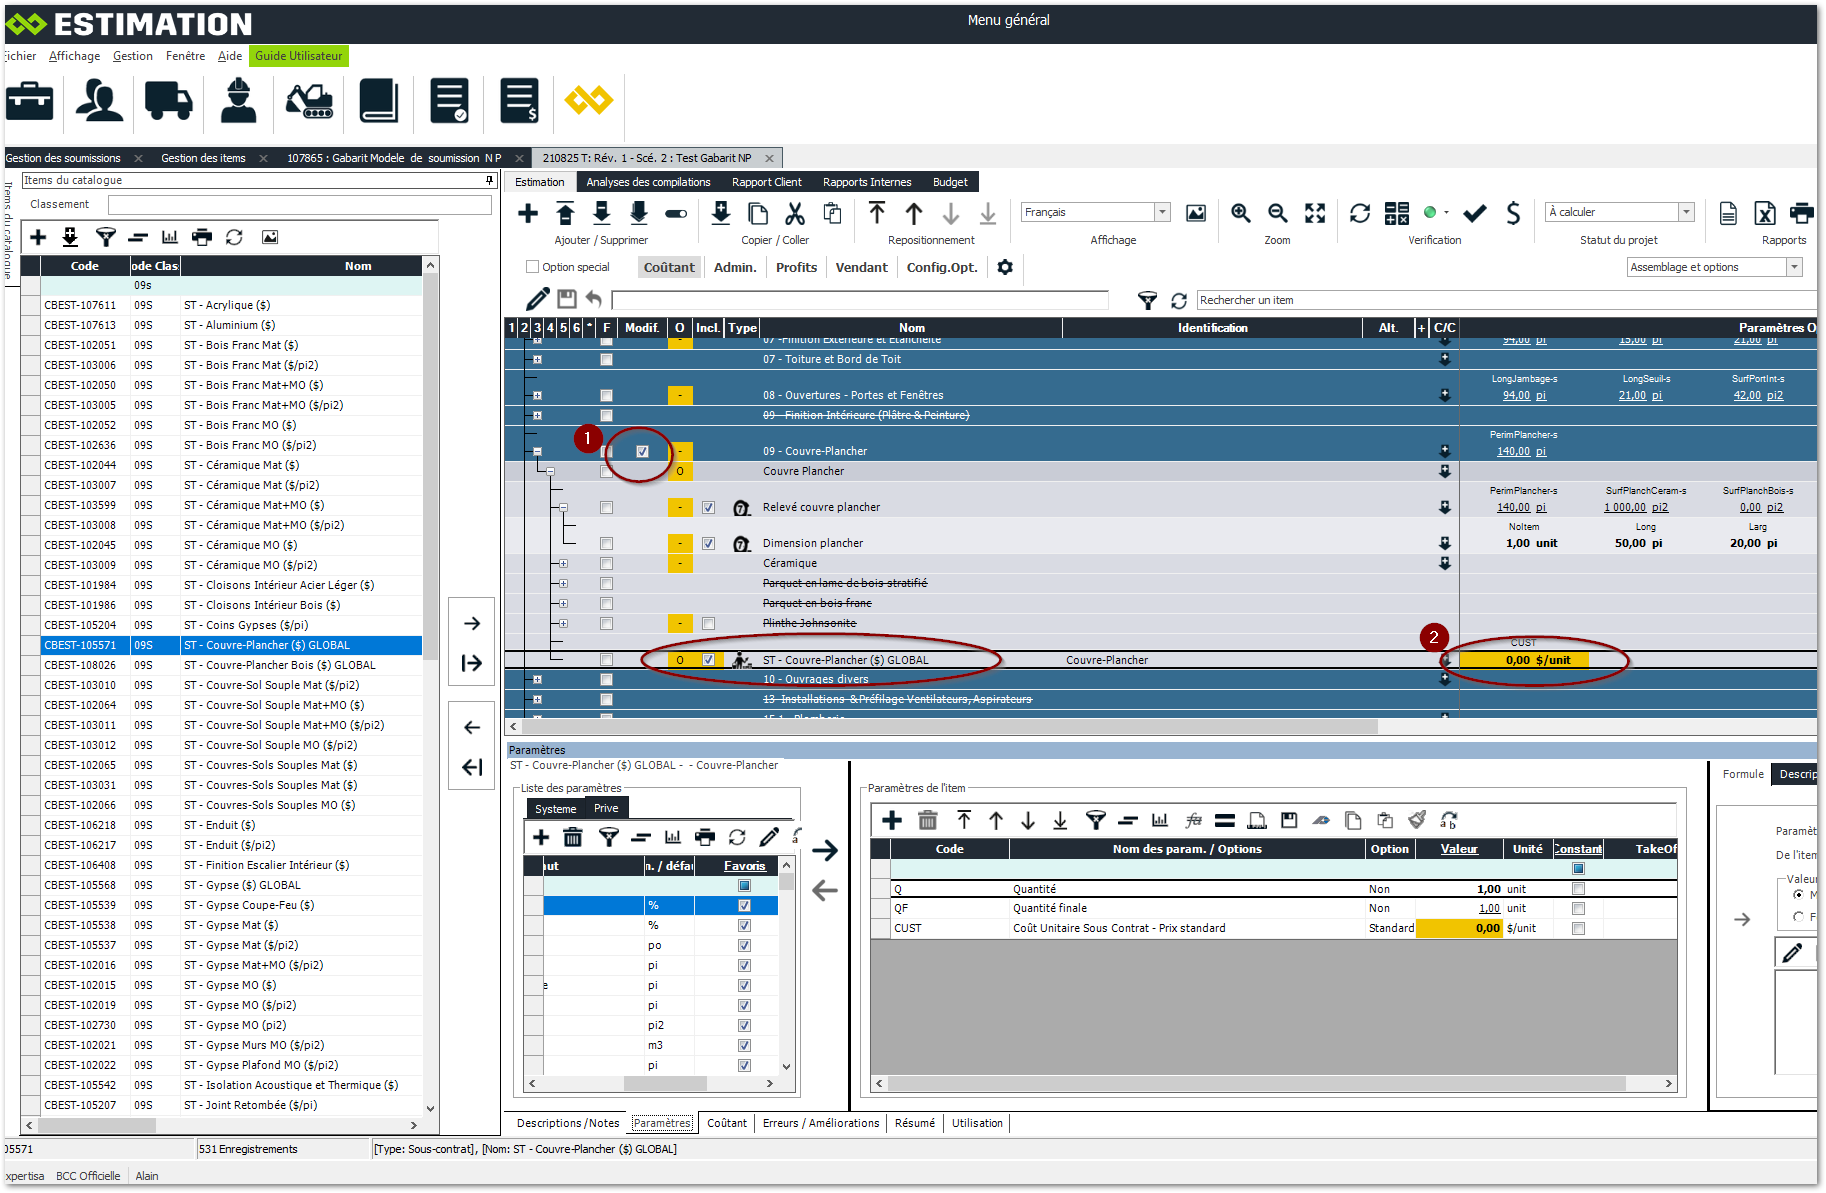The image size is (1826, 1193).
Task: Open the Fenêtre menu
Action: click(x=185, y=56)
